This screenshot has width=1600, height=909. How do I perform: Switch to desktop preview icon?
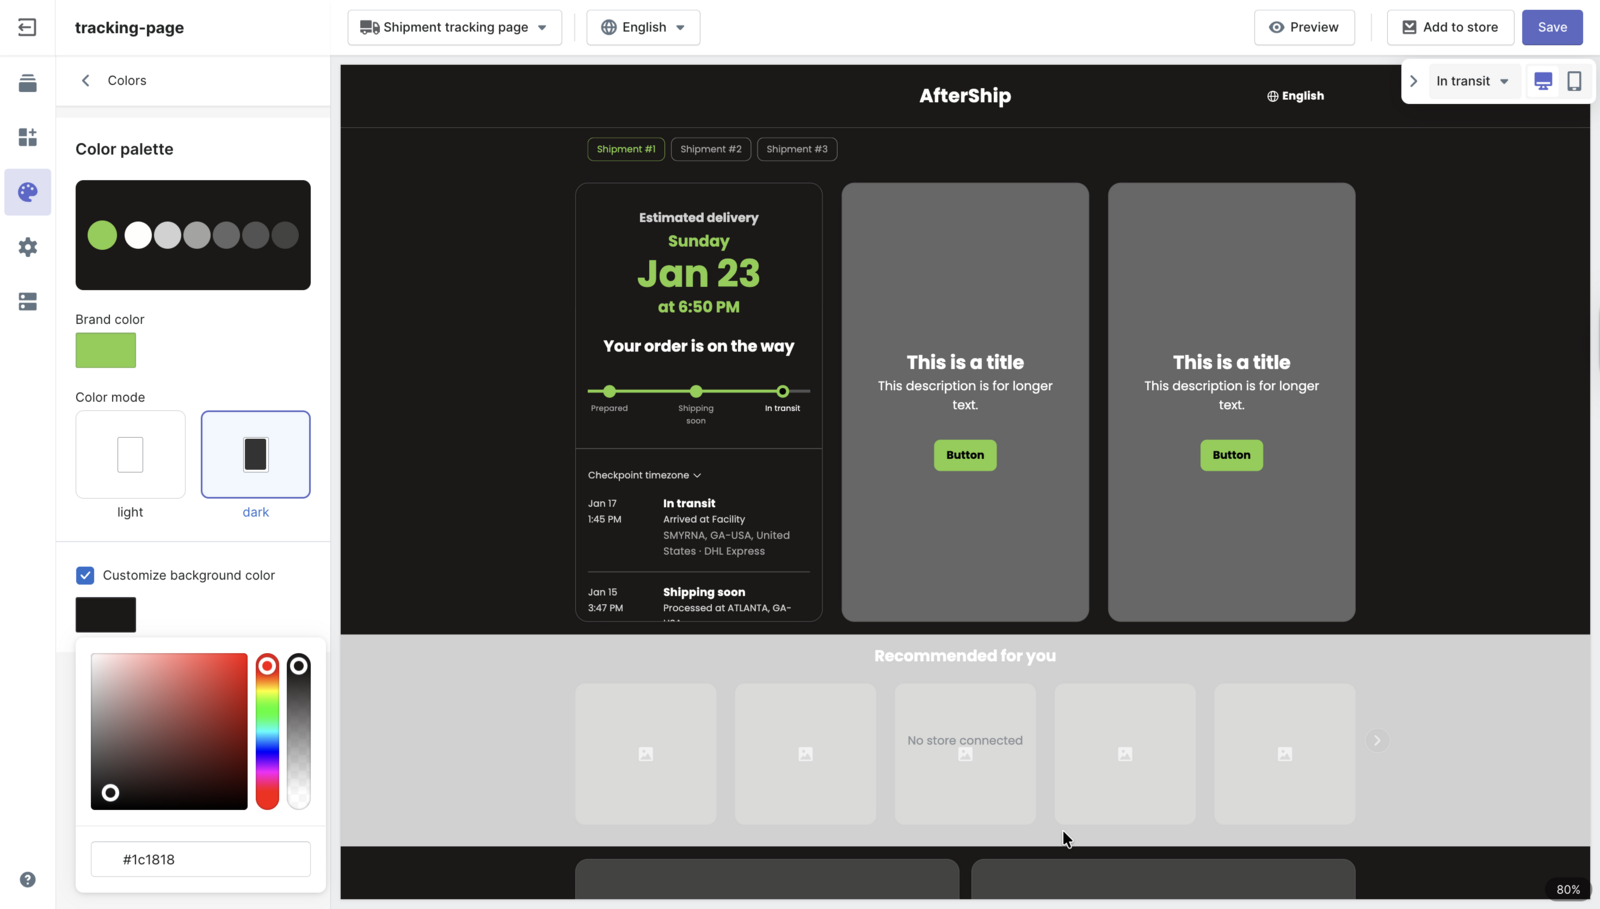(1543, 81)
